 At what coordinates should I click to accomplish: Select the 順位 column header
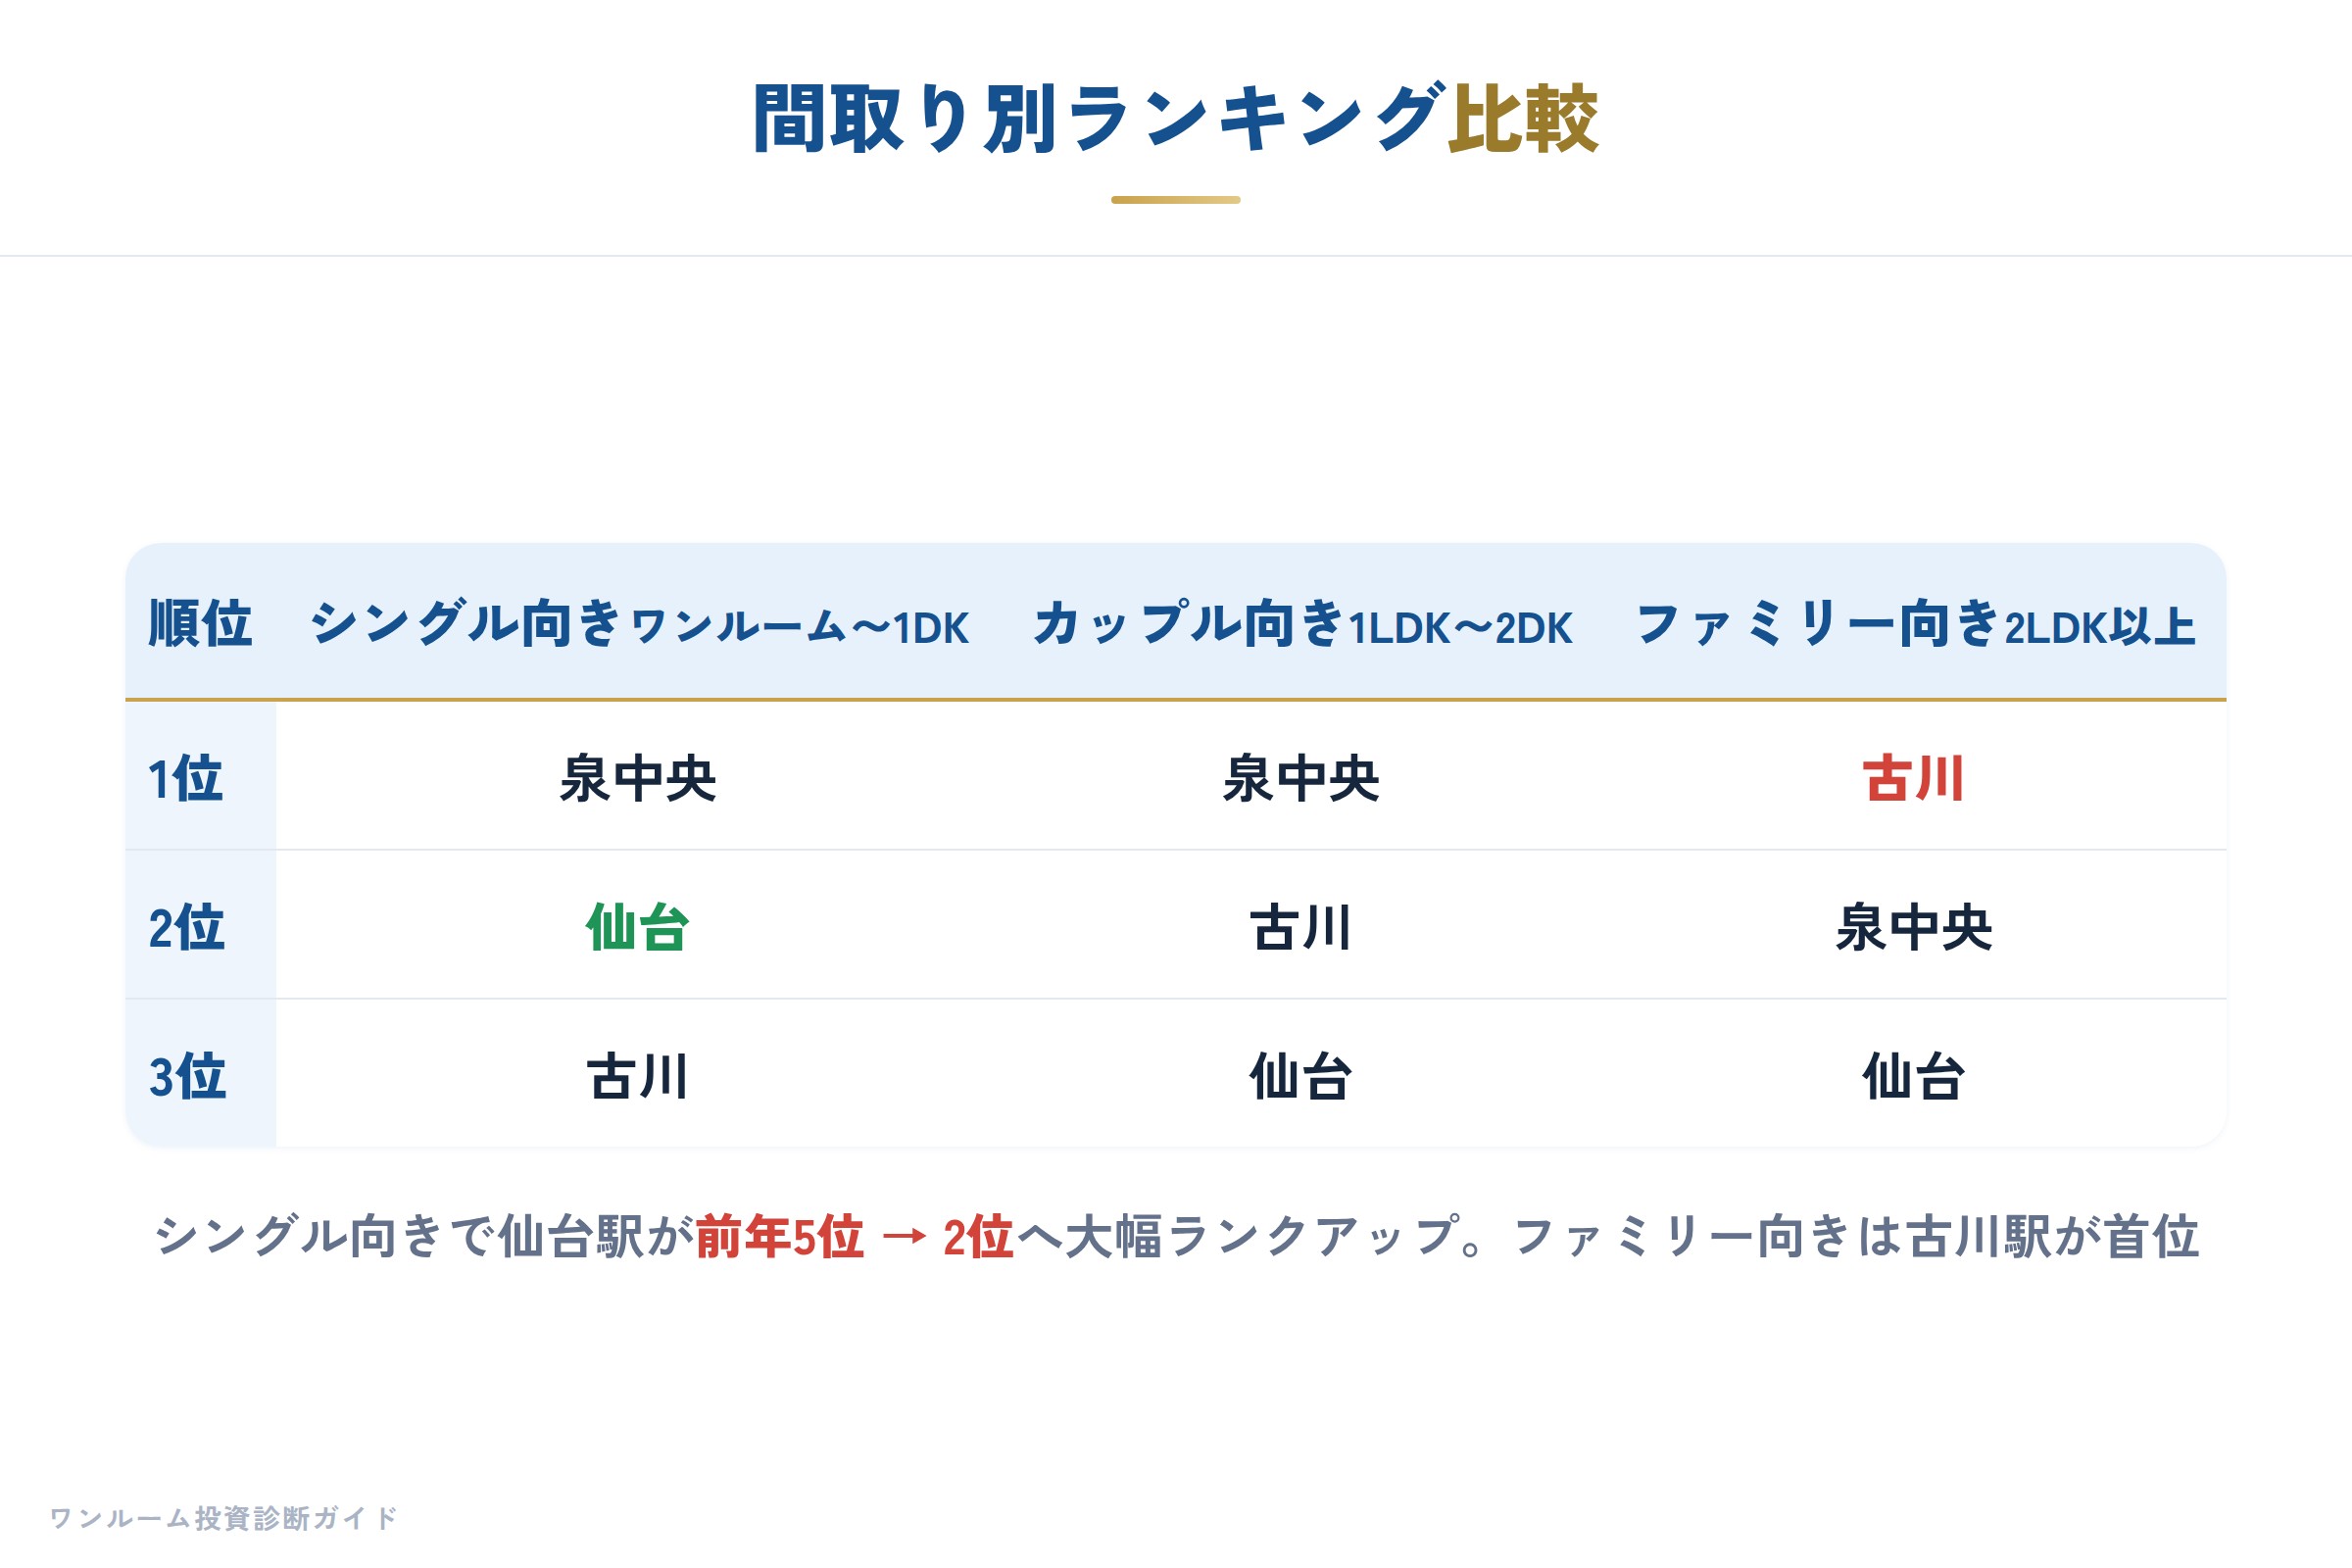(x=200, y=623)
